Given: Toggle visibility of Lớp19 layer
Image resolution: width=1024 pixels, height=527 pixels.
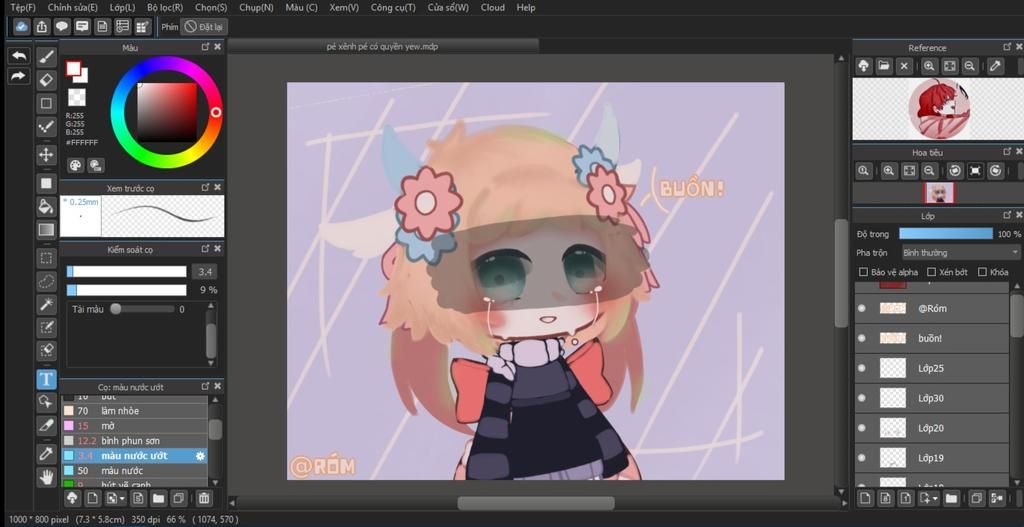Looking at the screenshot, I should (x=861, y=458).
